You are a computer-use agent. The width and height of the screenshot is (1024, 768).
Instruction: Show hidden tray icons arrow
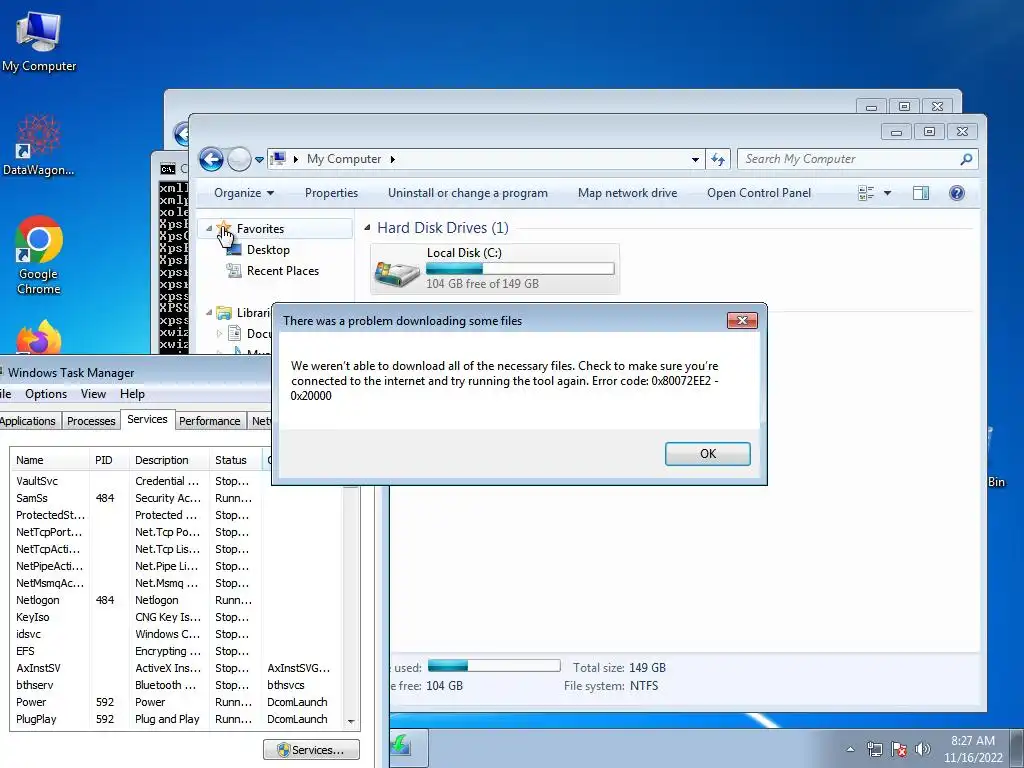click(x=850, y=749)
